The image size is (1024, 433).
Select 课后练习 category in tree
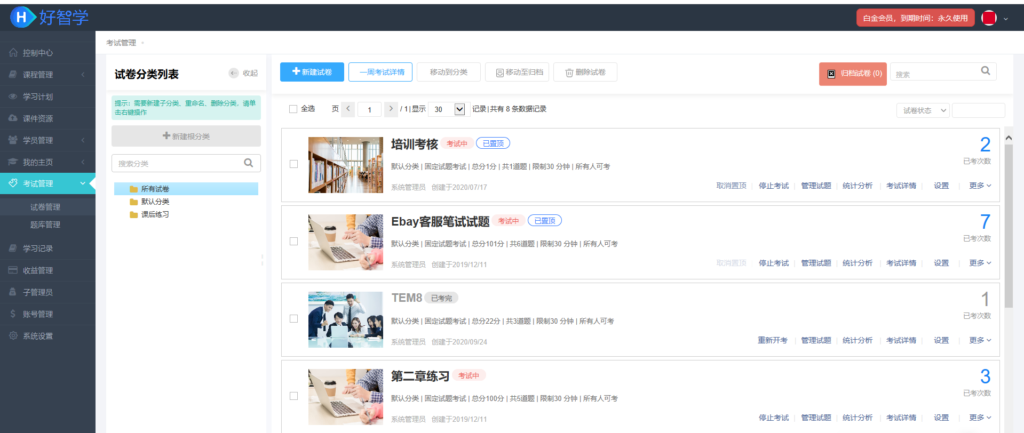tap(155, 214)
